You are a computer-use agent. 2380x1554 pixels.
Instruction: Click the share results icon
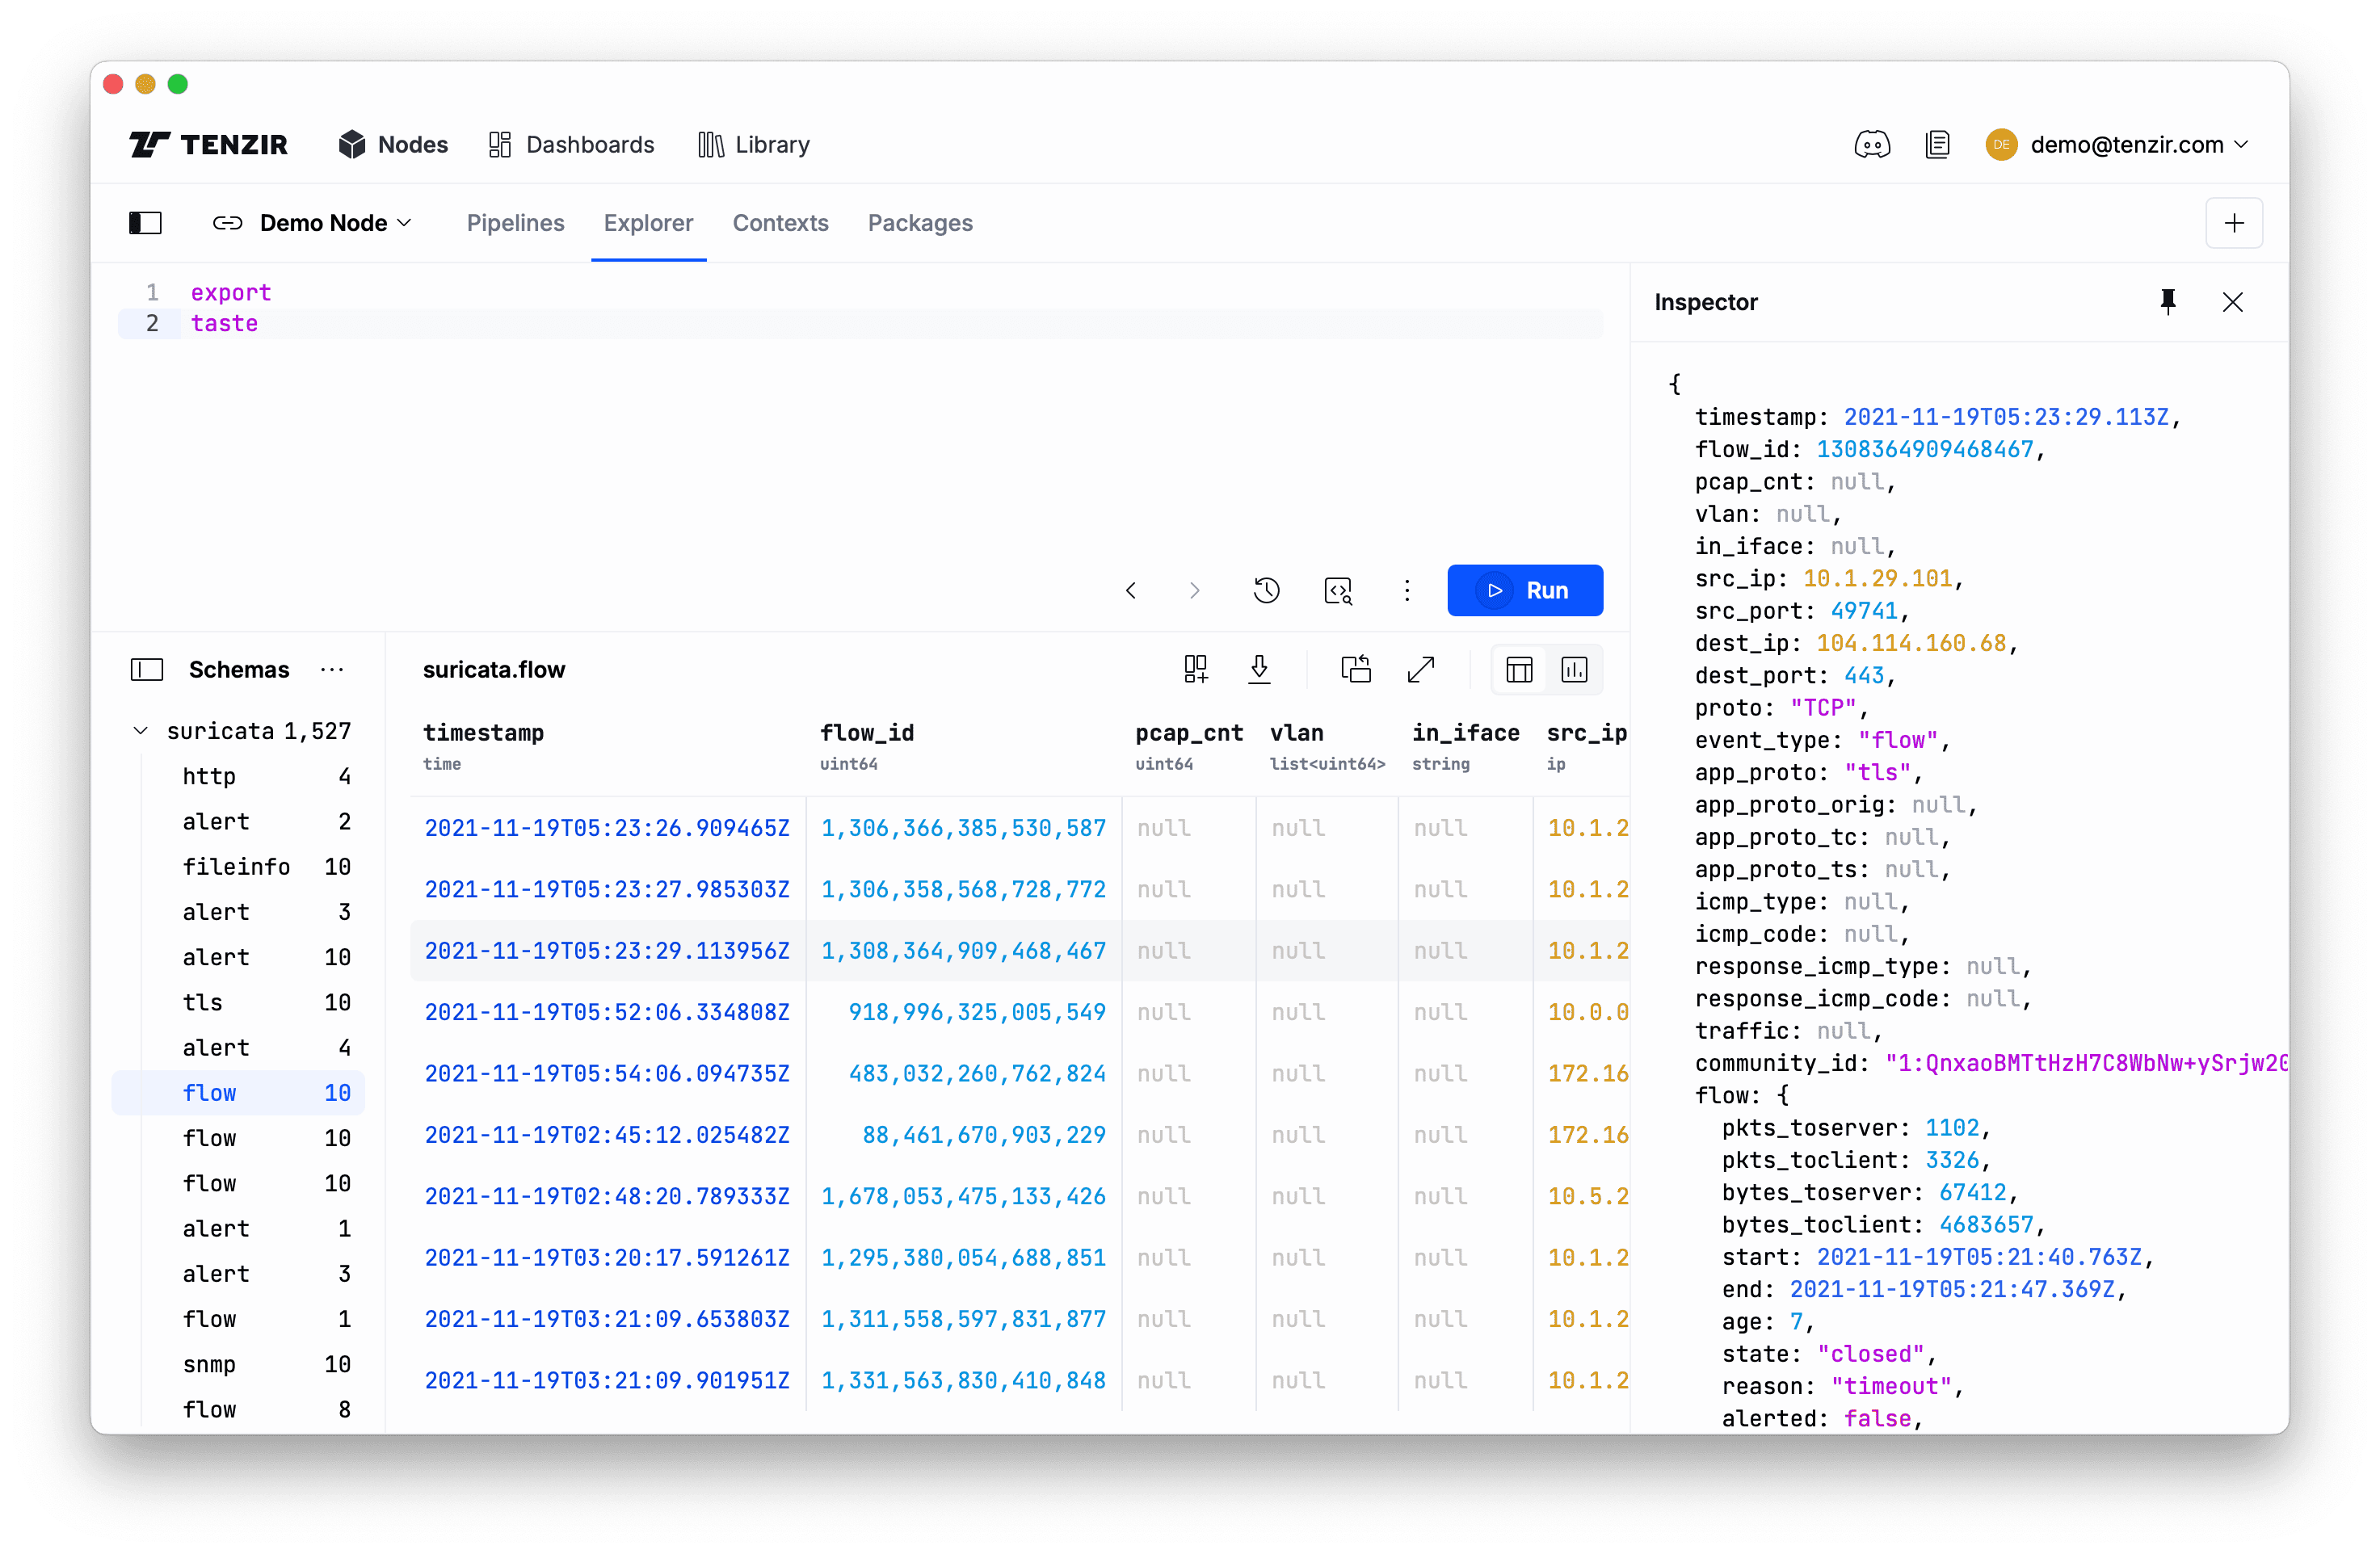point(1355,669)
